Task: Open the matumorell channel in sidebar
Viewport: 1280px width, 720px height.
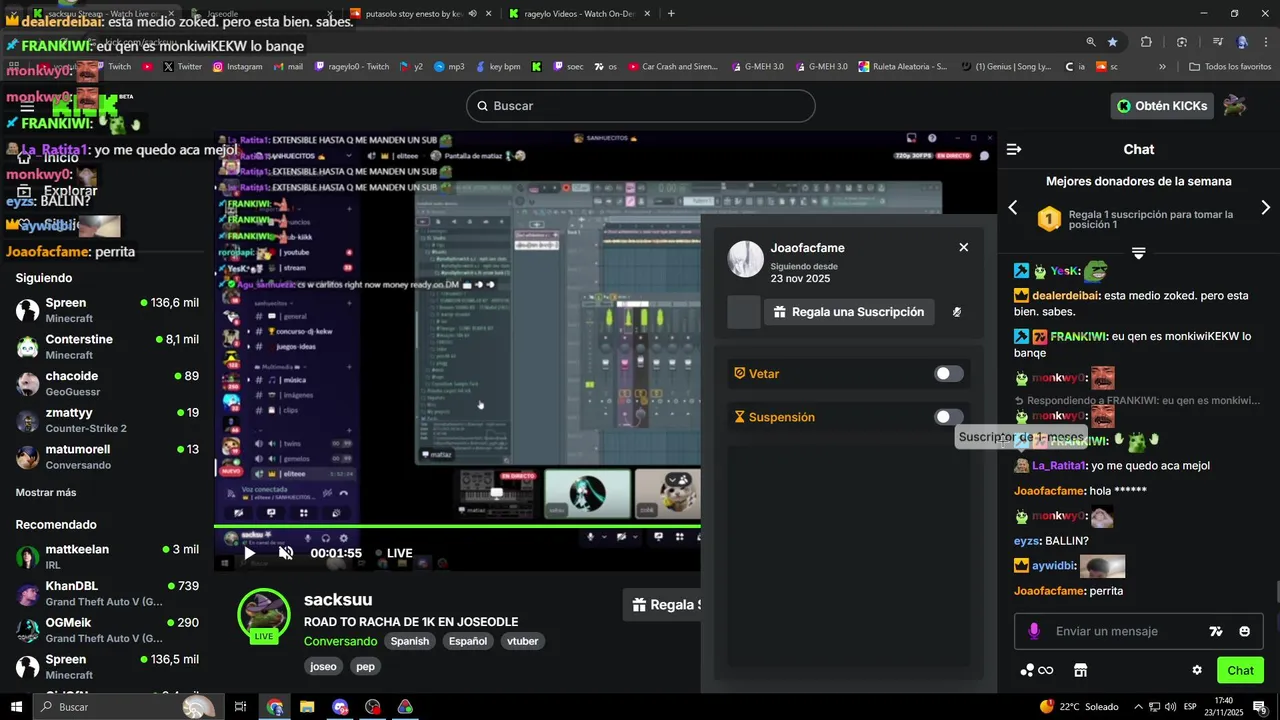Action: [x=107, y=457]
